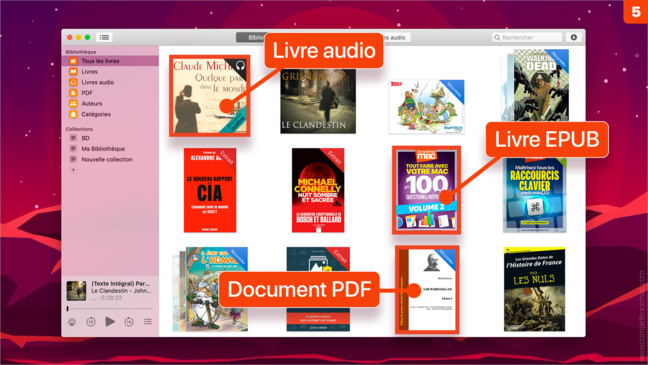Click the 'Le Clandestin - John...' player subtitle
The image size is (648, 365).
pyautogui.click(x=121, y=291)
